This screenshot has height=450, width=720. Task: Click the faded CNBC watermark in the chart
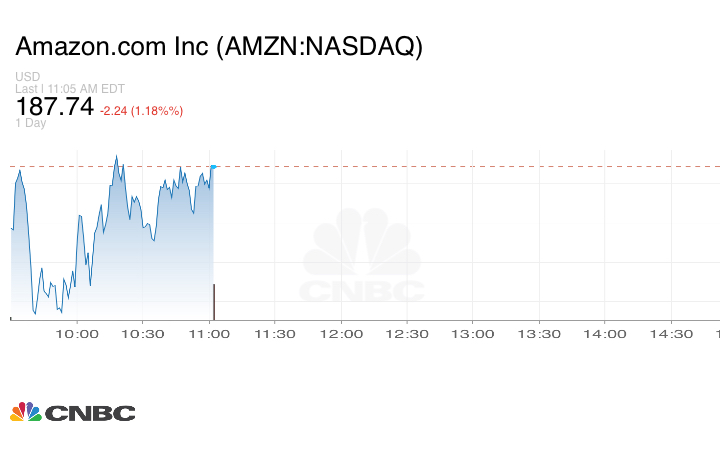pos(362,258)
